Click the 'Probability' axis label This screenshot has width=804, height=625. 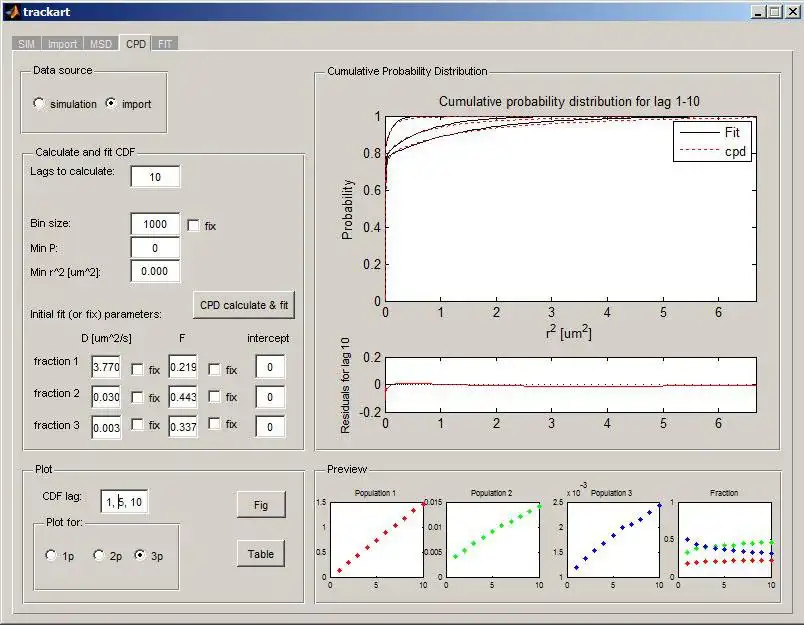click(x=347, y=209)
